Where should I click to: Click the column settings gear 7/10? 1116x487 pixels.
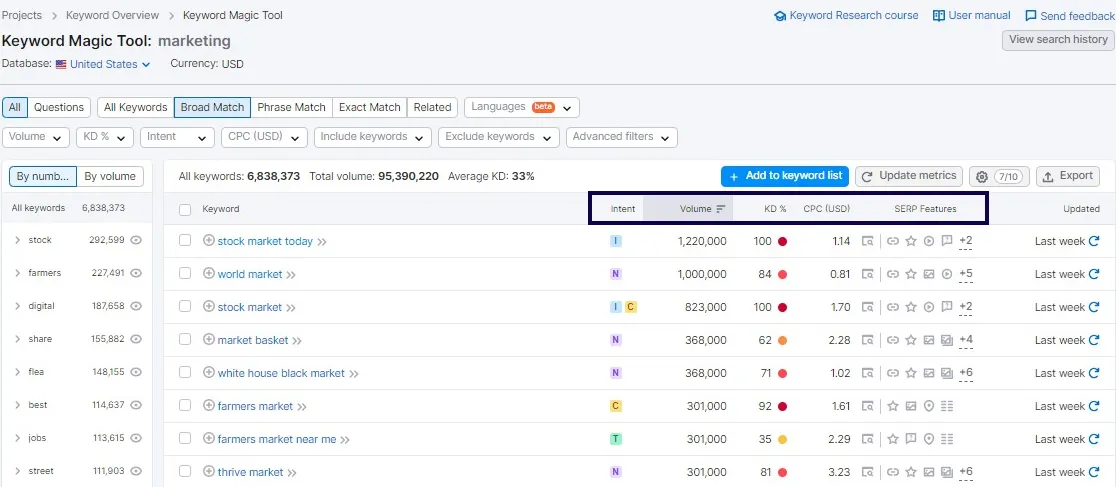pos(999,177)
